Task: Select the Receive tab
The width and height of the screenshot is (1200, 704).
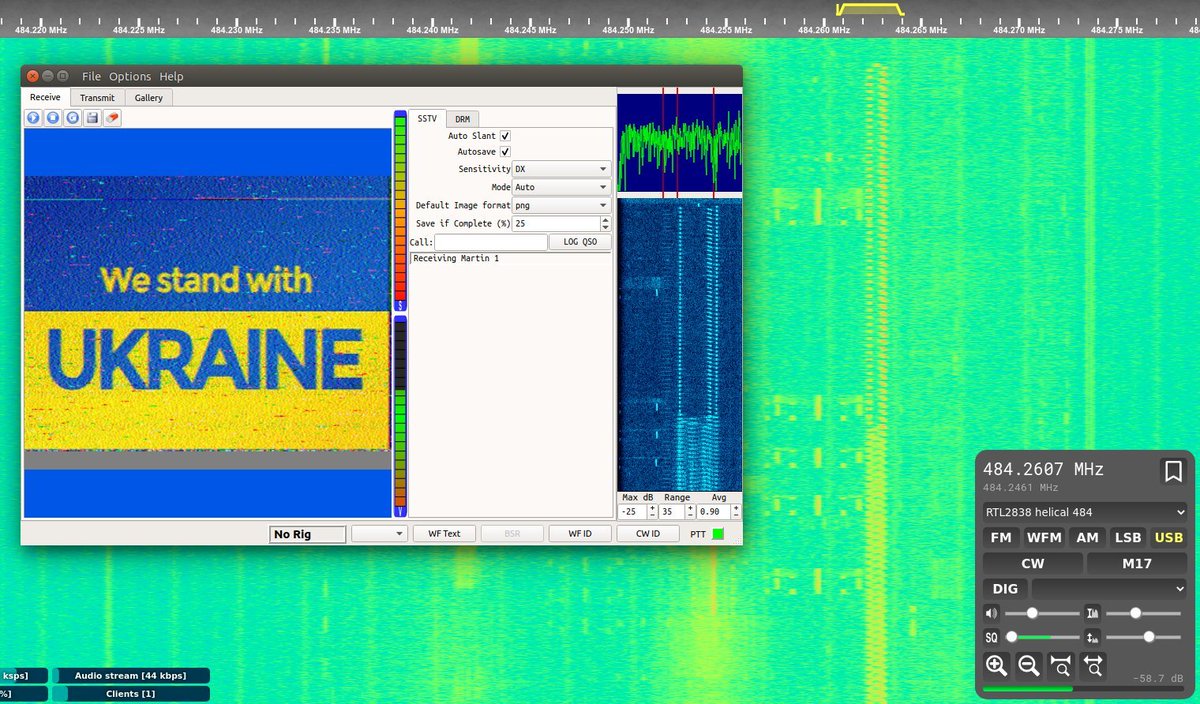Action: point(45,97)
